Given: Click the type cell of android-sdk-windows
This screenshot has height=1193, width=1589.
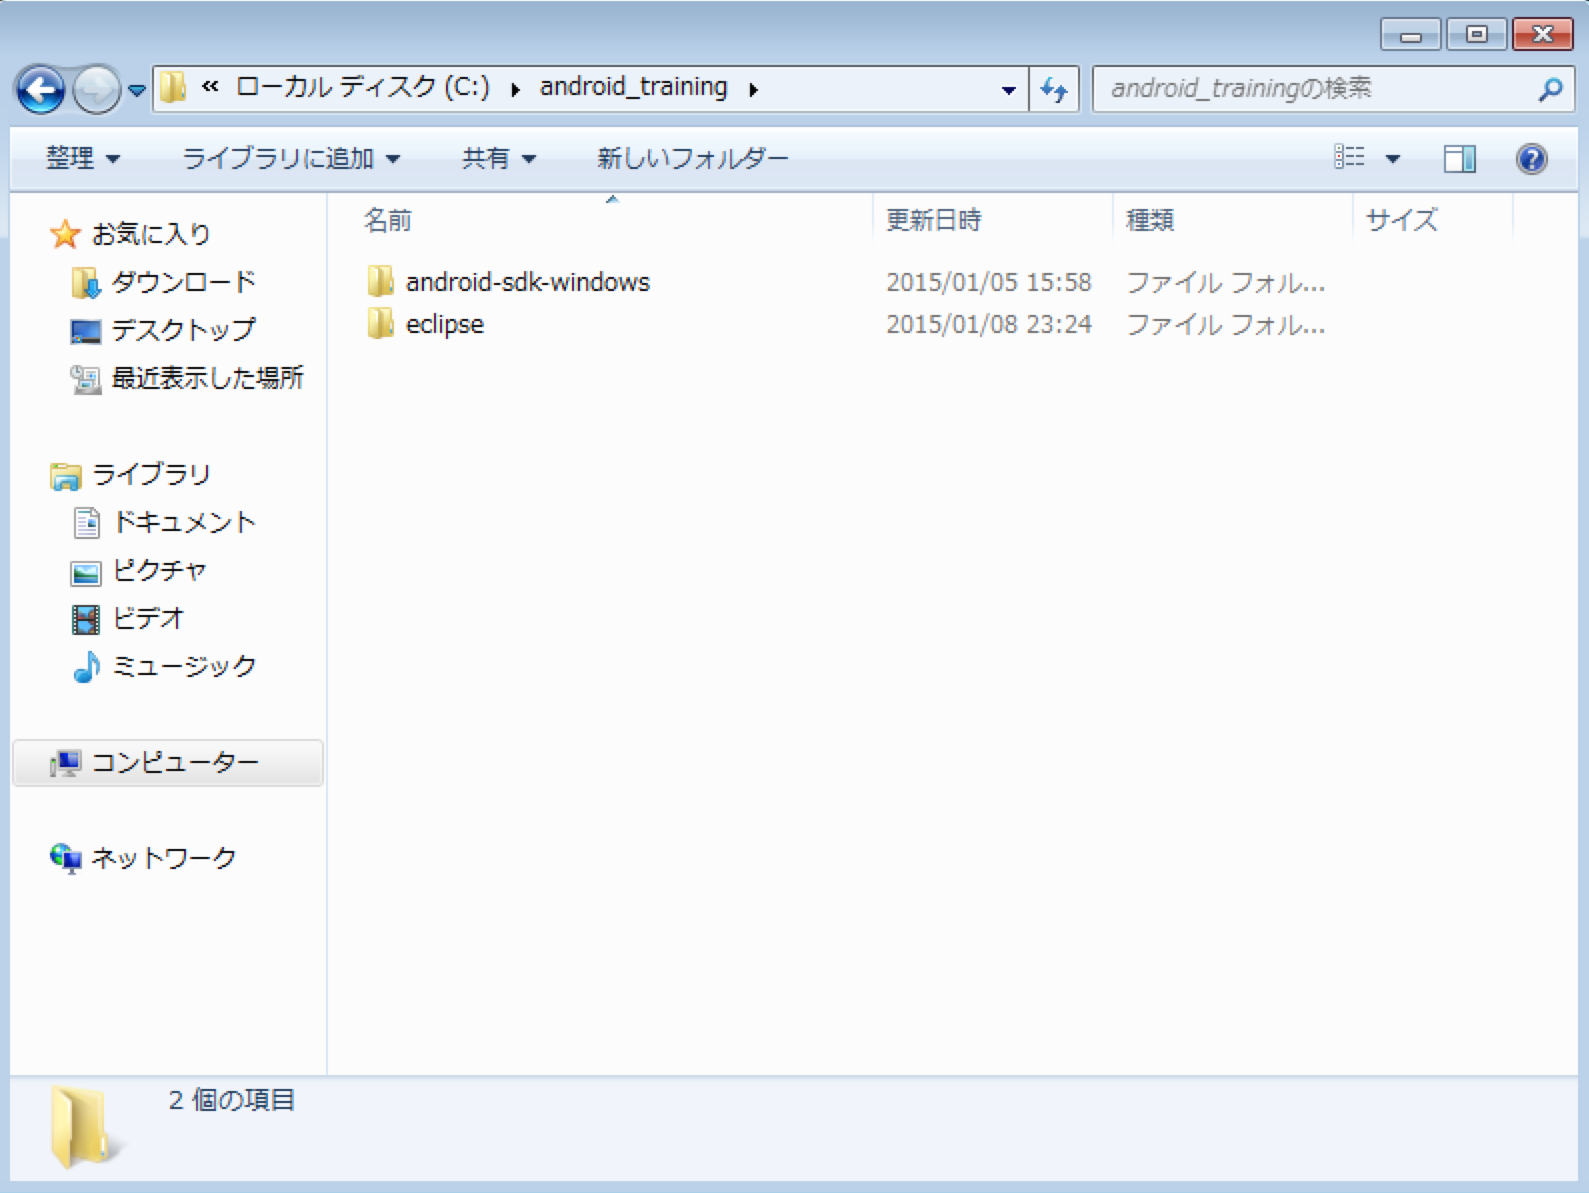Looking at the screenshot, I should tap(1226, 283).
